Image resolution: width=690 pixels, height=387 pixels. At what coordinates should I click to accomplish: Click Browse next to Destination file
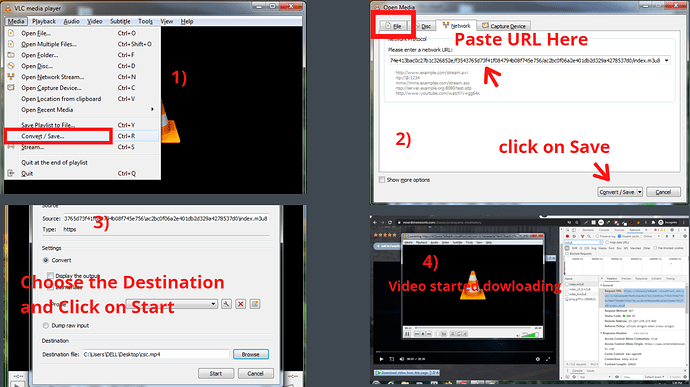pos(250,354)
